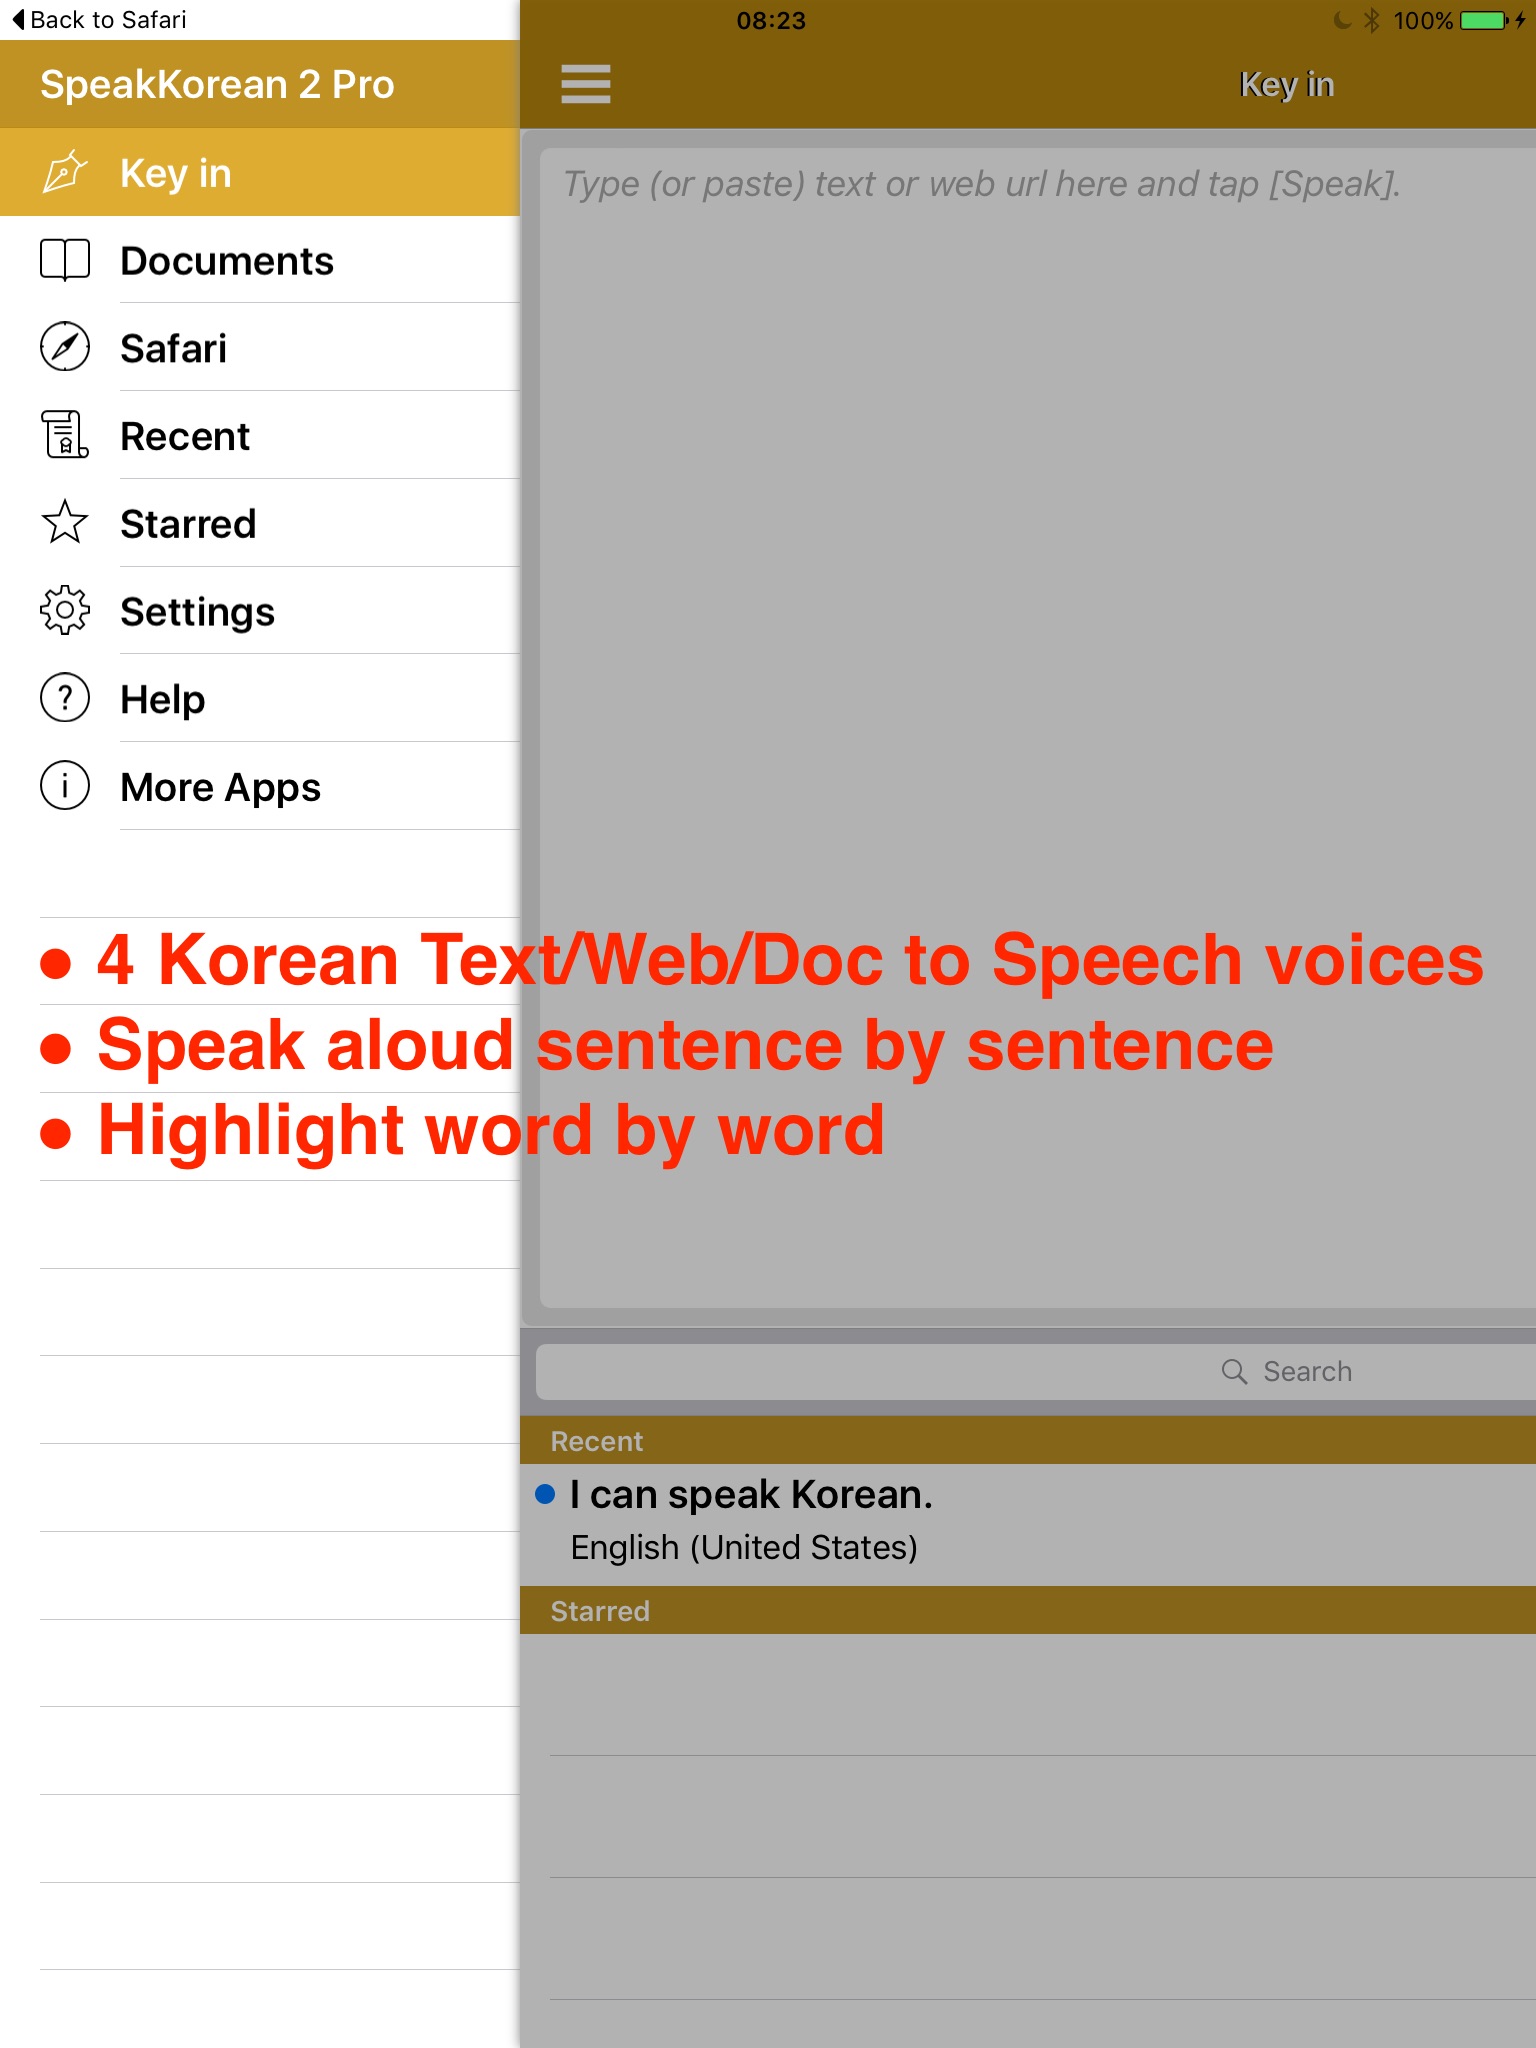Tap the Recent section header
Screen dimensions: 1536x2048
(x=1028, y=1440)
